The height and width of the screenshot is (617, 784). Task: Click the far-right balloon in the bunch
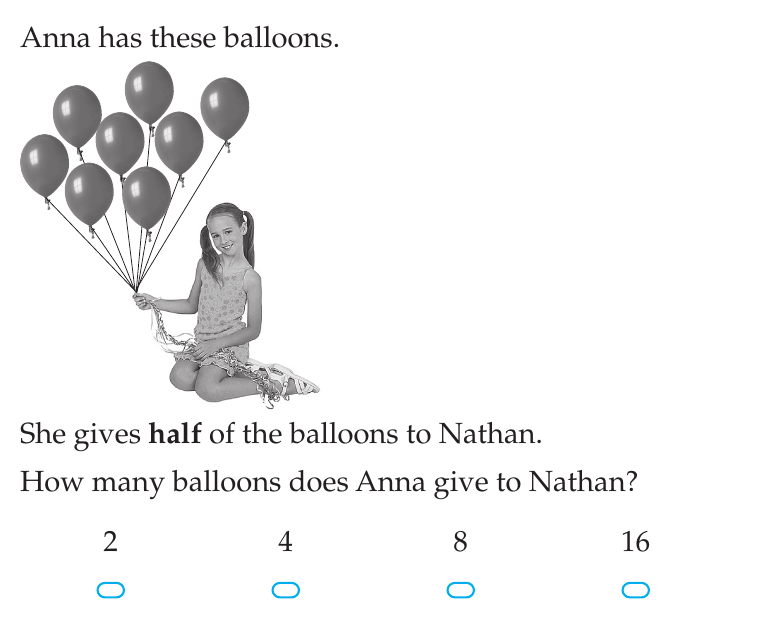click(x=224, y=110)
